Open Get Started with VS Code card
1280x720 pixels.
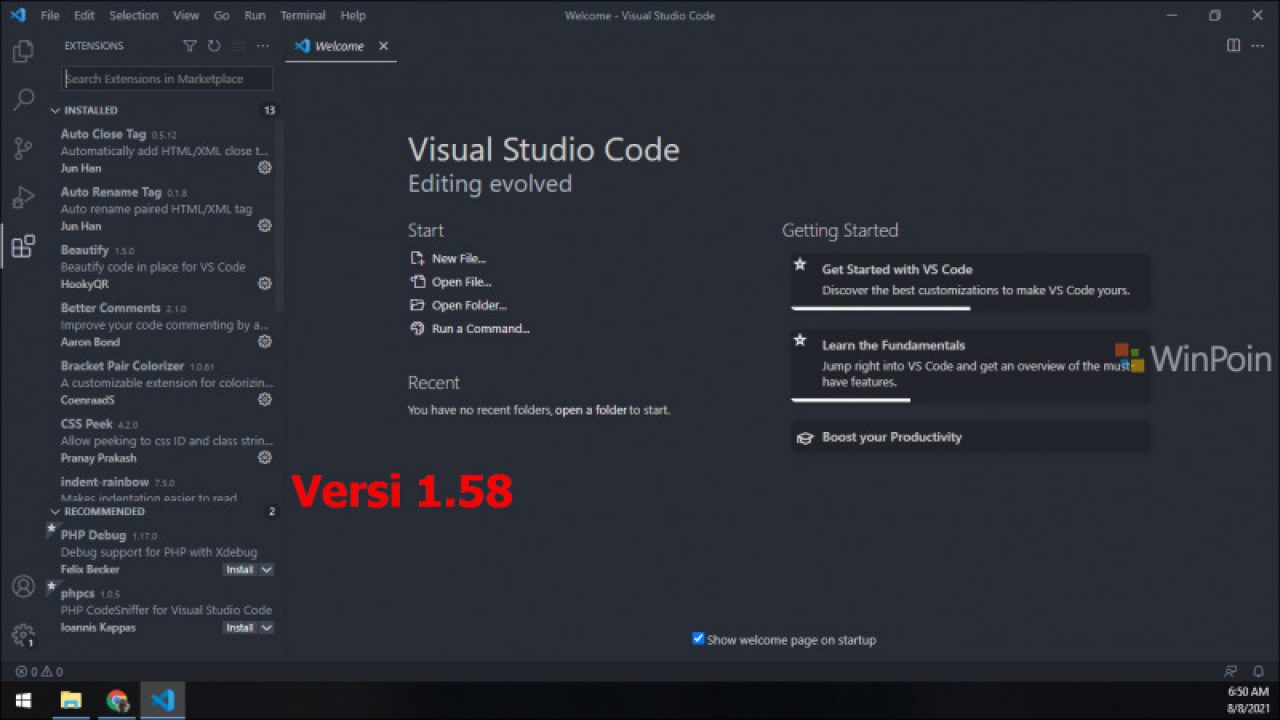tap(969, 281)
